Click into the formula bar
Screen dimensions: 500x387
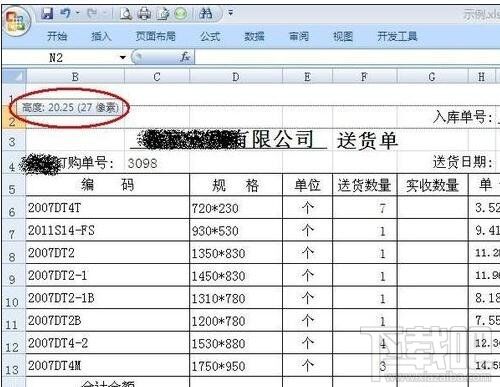pos(347,58)
